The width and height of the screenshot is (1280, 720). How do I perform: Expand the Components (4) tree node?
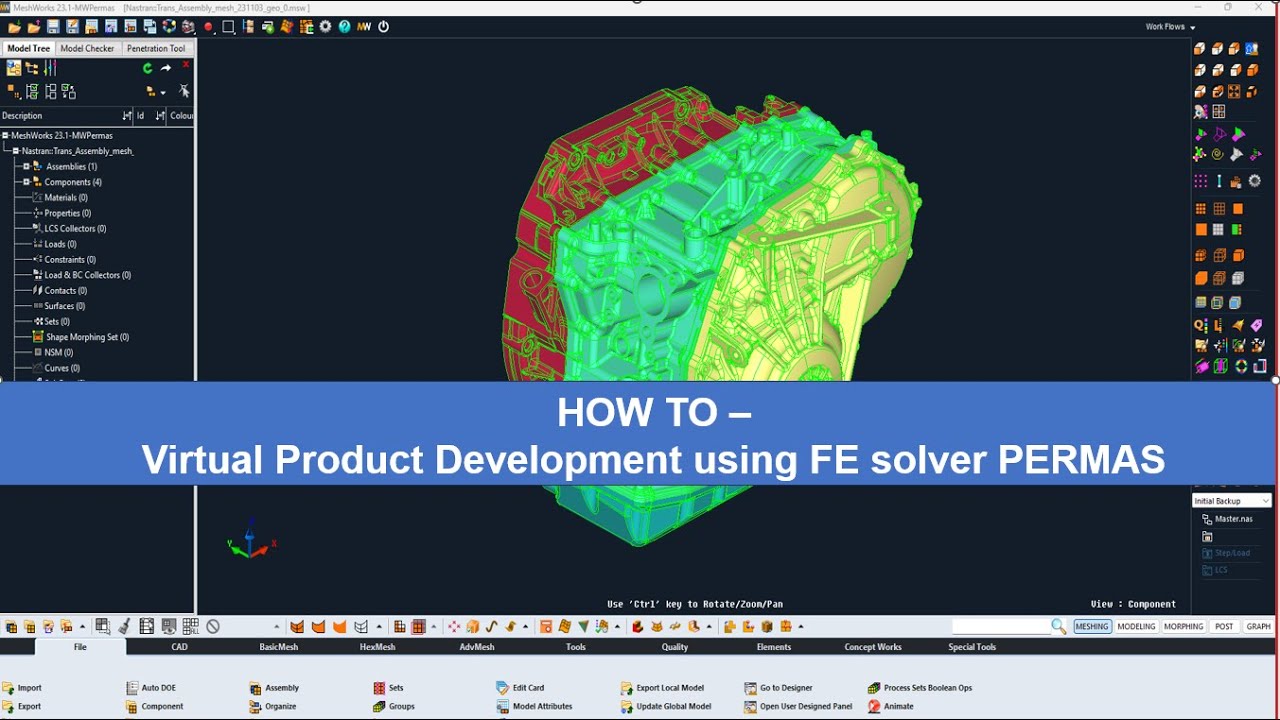click(26, 182)
